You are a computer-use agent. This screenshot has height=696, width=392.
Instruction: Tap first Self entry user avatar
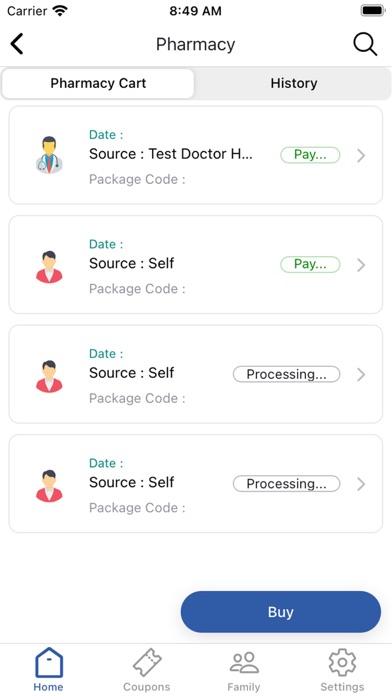pyautogui.click(x=49, y=267)
